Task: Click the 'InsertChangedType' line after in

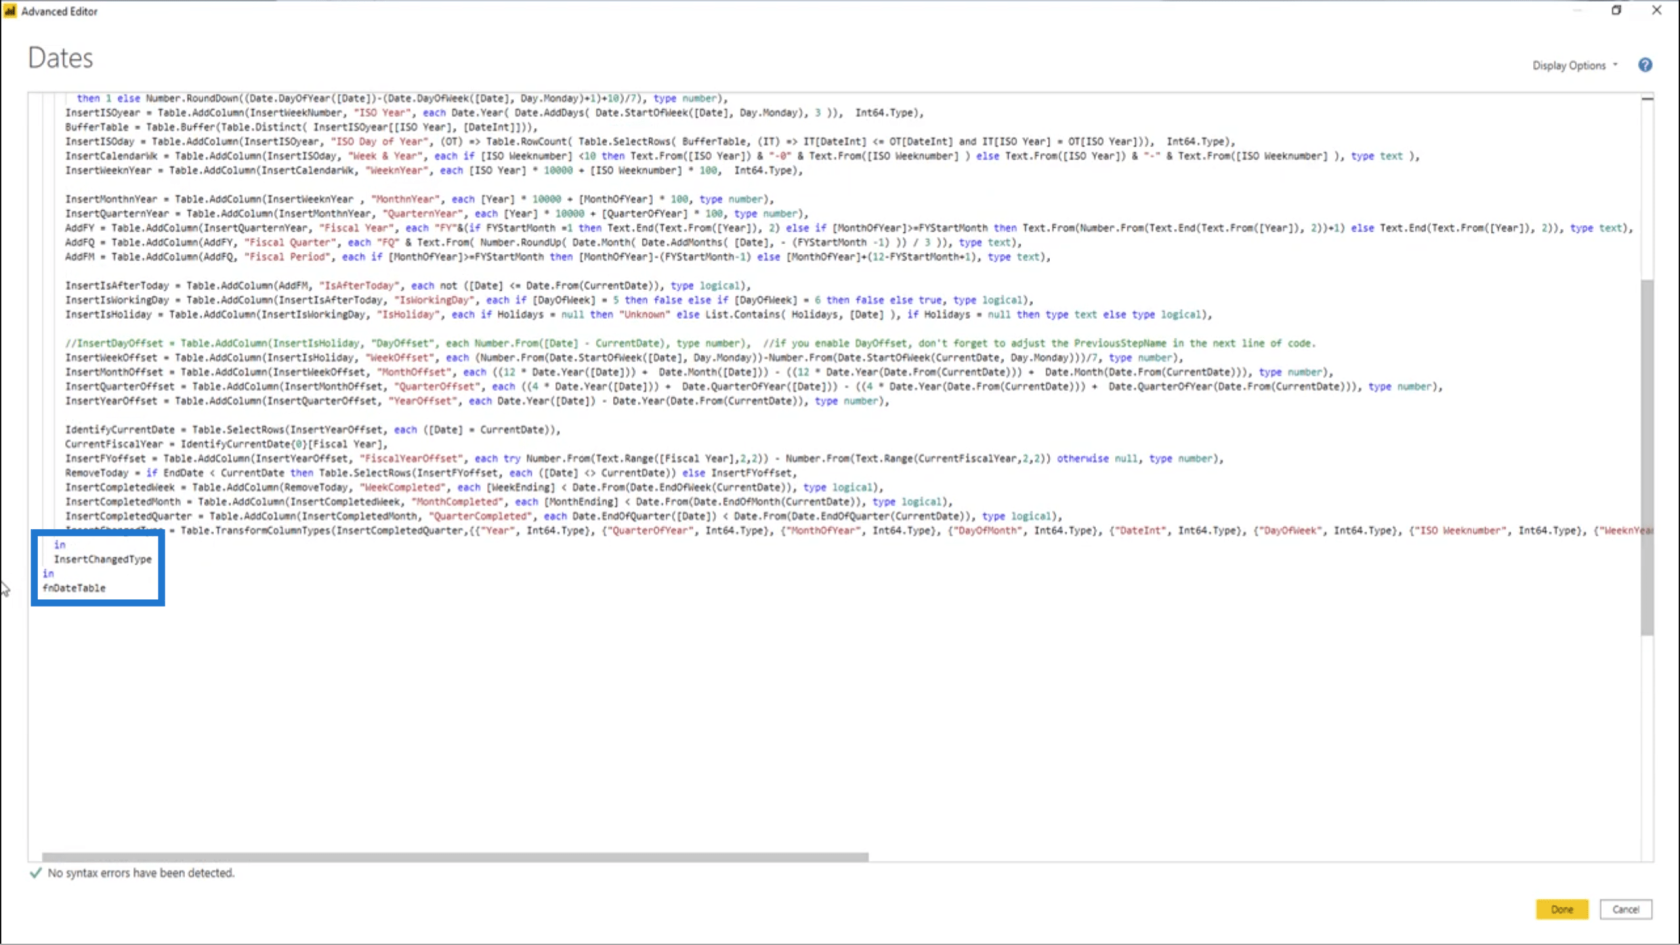Action: pyautogui.click(x=103, y=559)
